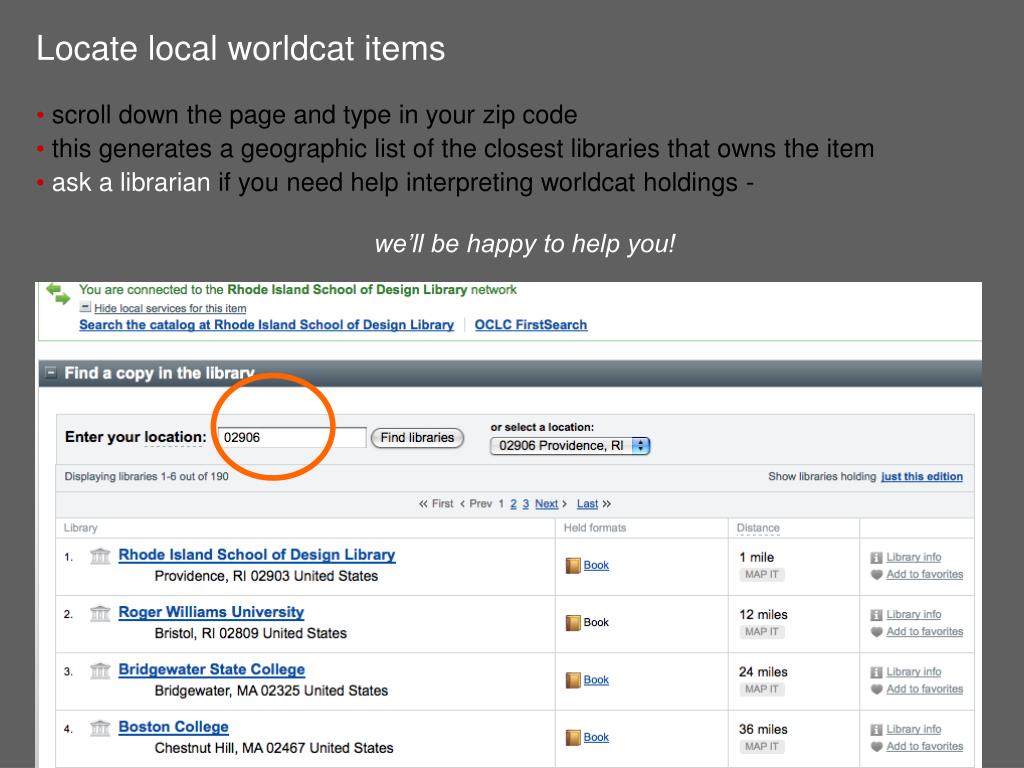
Task: Click heart favorites icon in RISD row
Action: [x=876, y=575]
